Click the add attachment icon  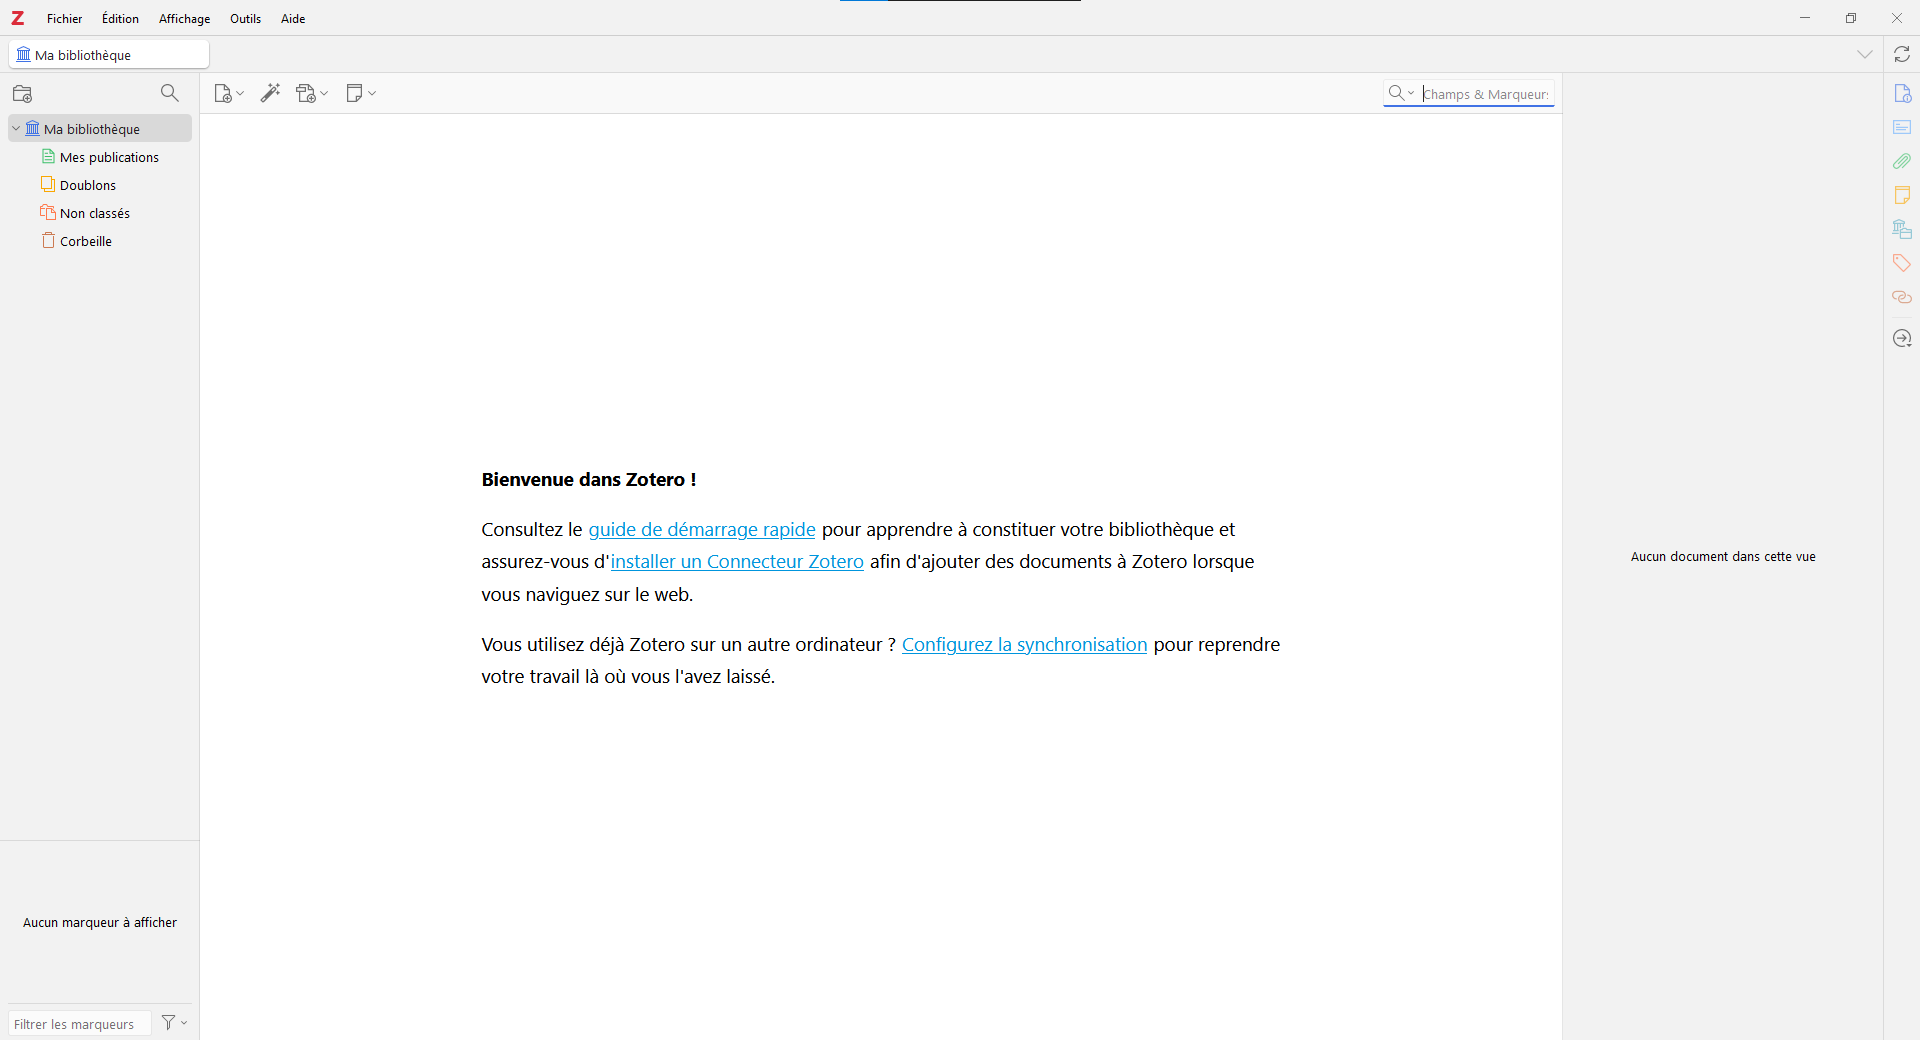point(306,93)
